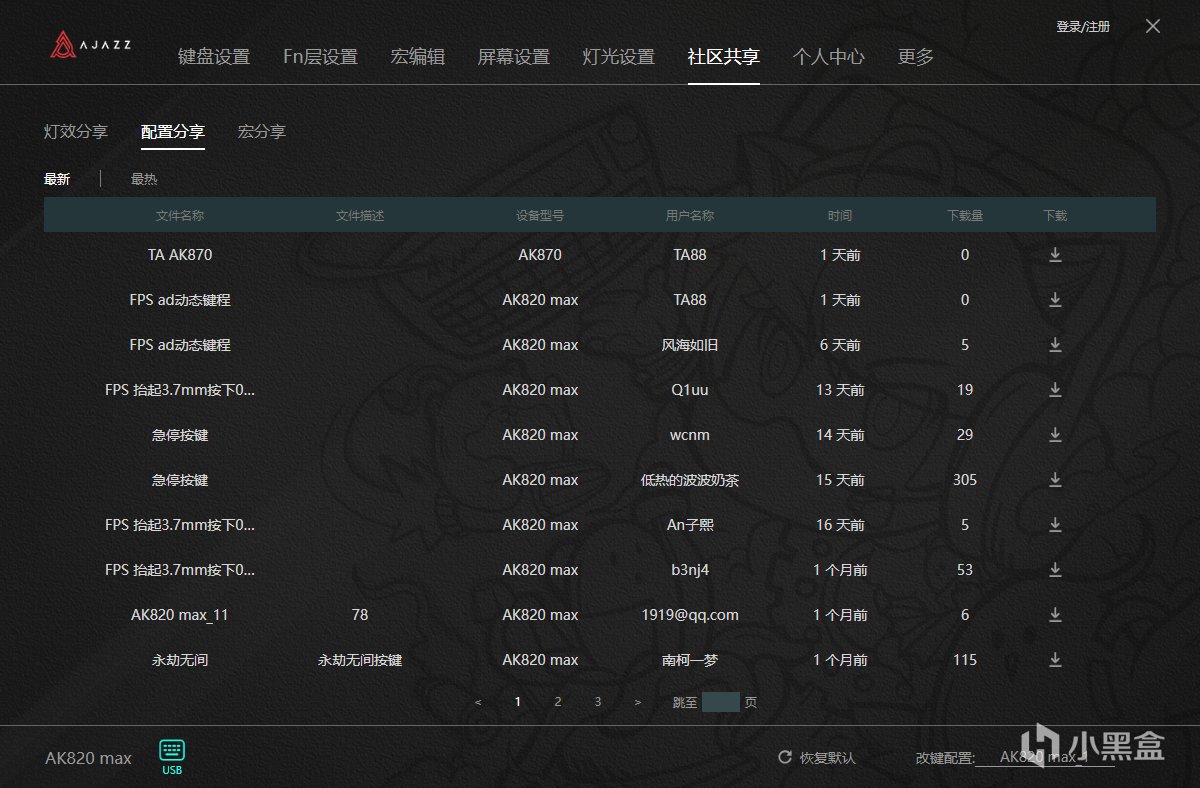The image size is (1200, 788).
Task: Click the 时间 column header
Action: coord(840,215)
